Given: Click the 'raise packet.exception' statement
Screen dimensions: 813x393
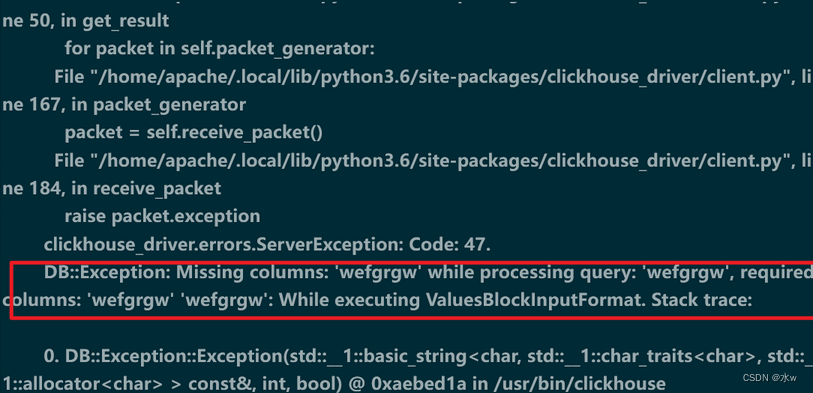Looking at the screenshot, I should (162, 216).
